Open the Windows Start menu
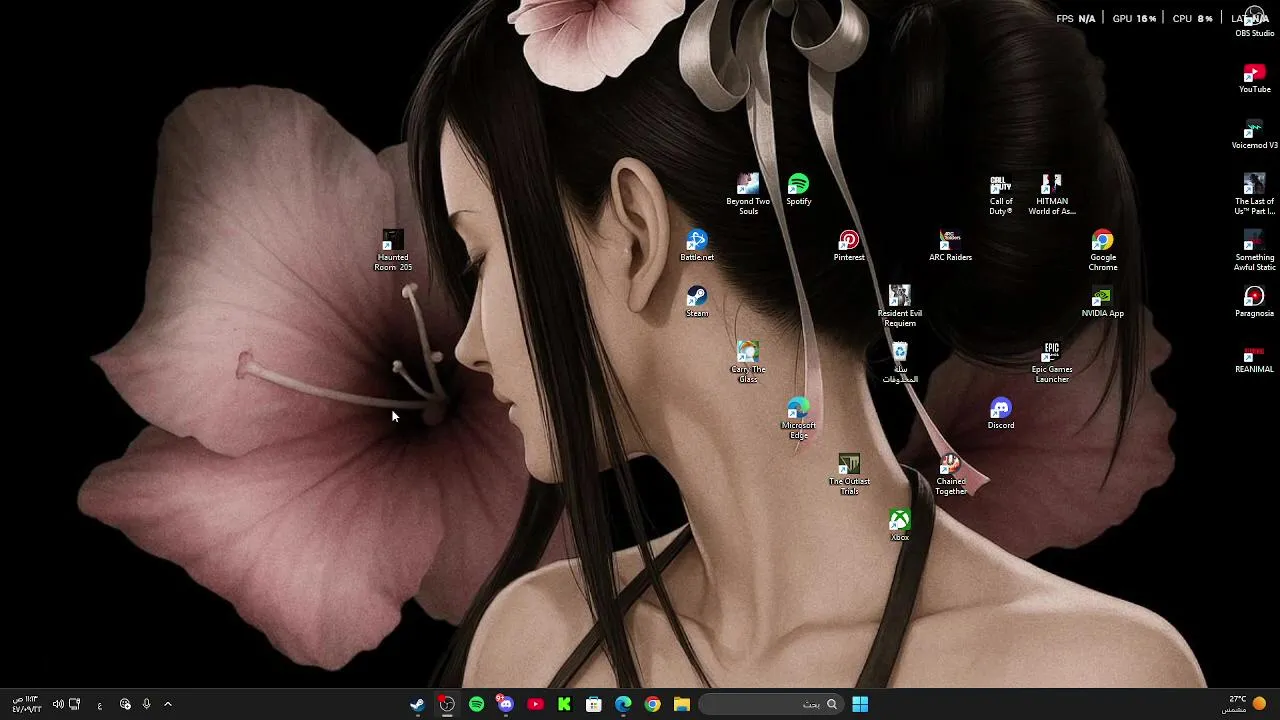 pos(860,704)
